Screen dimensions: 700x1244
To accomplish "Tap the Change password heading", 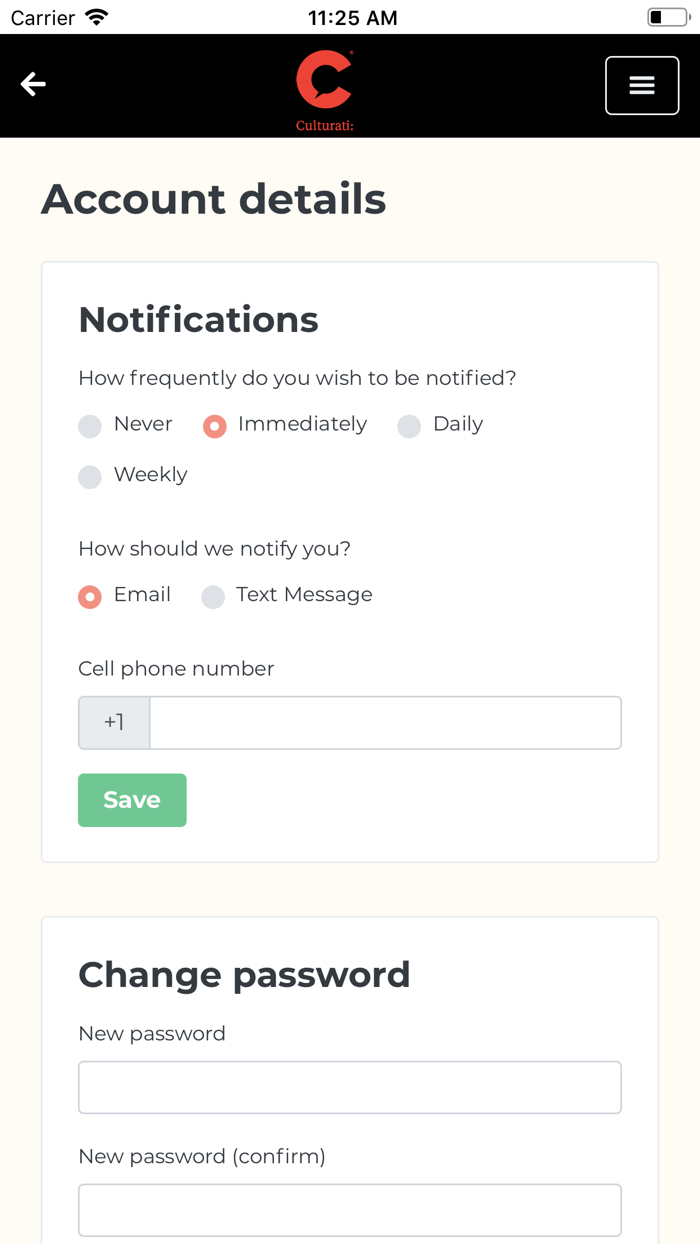I will 244,975.
